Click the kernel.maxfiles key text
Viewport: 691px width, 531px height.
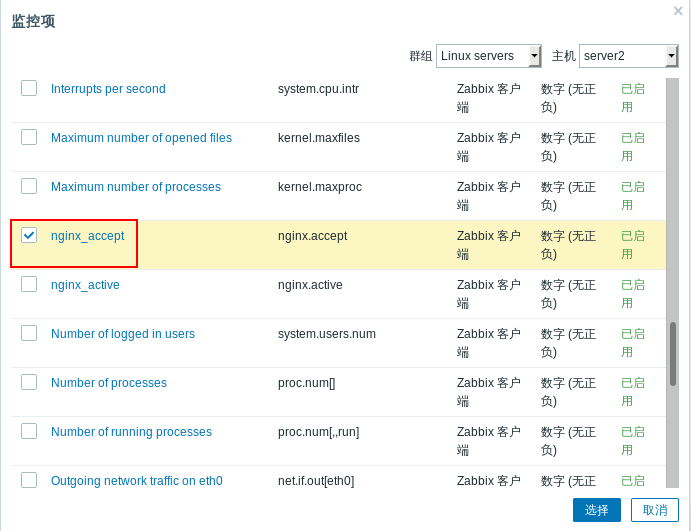click(319, 138)
